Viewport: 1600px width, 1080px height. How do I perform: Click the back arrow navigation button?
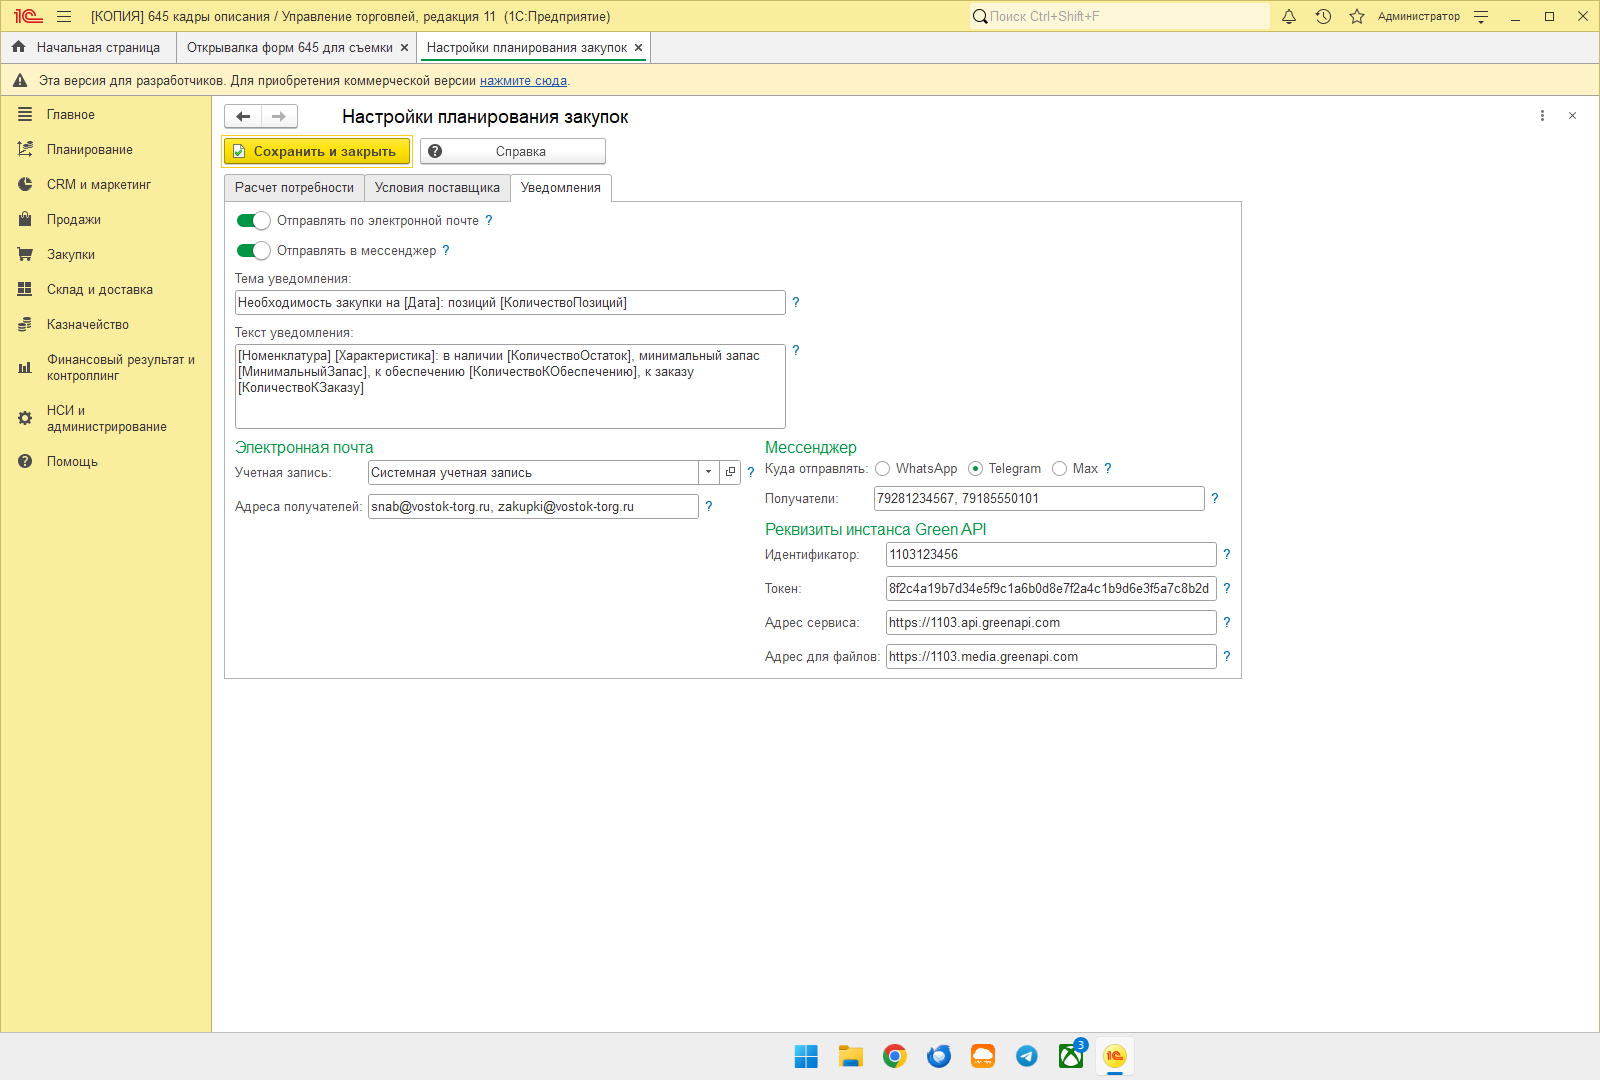pos(243,117)
